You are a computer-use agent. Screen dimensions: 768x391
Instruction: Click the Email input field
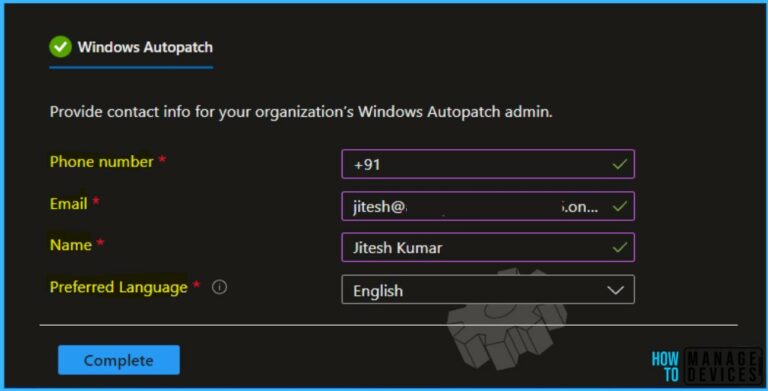488,206
